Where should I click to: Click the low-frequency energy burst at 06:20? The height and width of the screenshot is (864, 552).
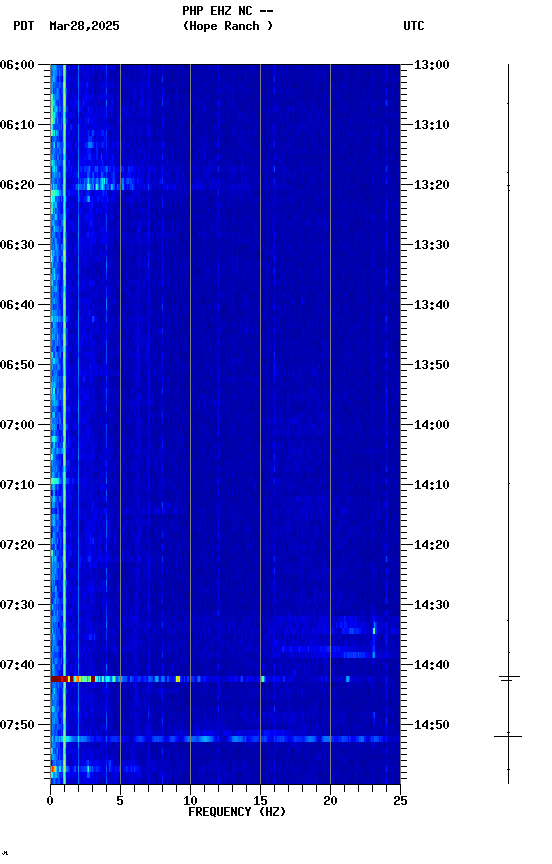(105, 183)
